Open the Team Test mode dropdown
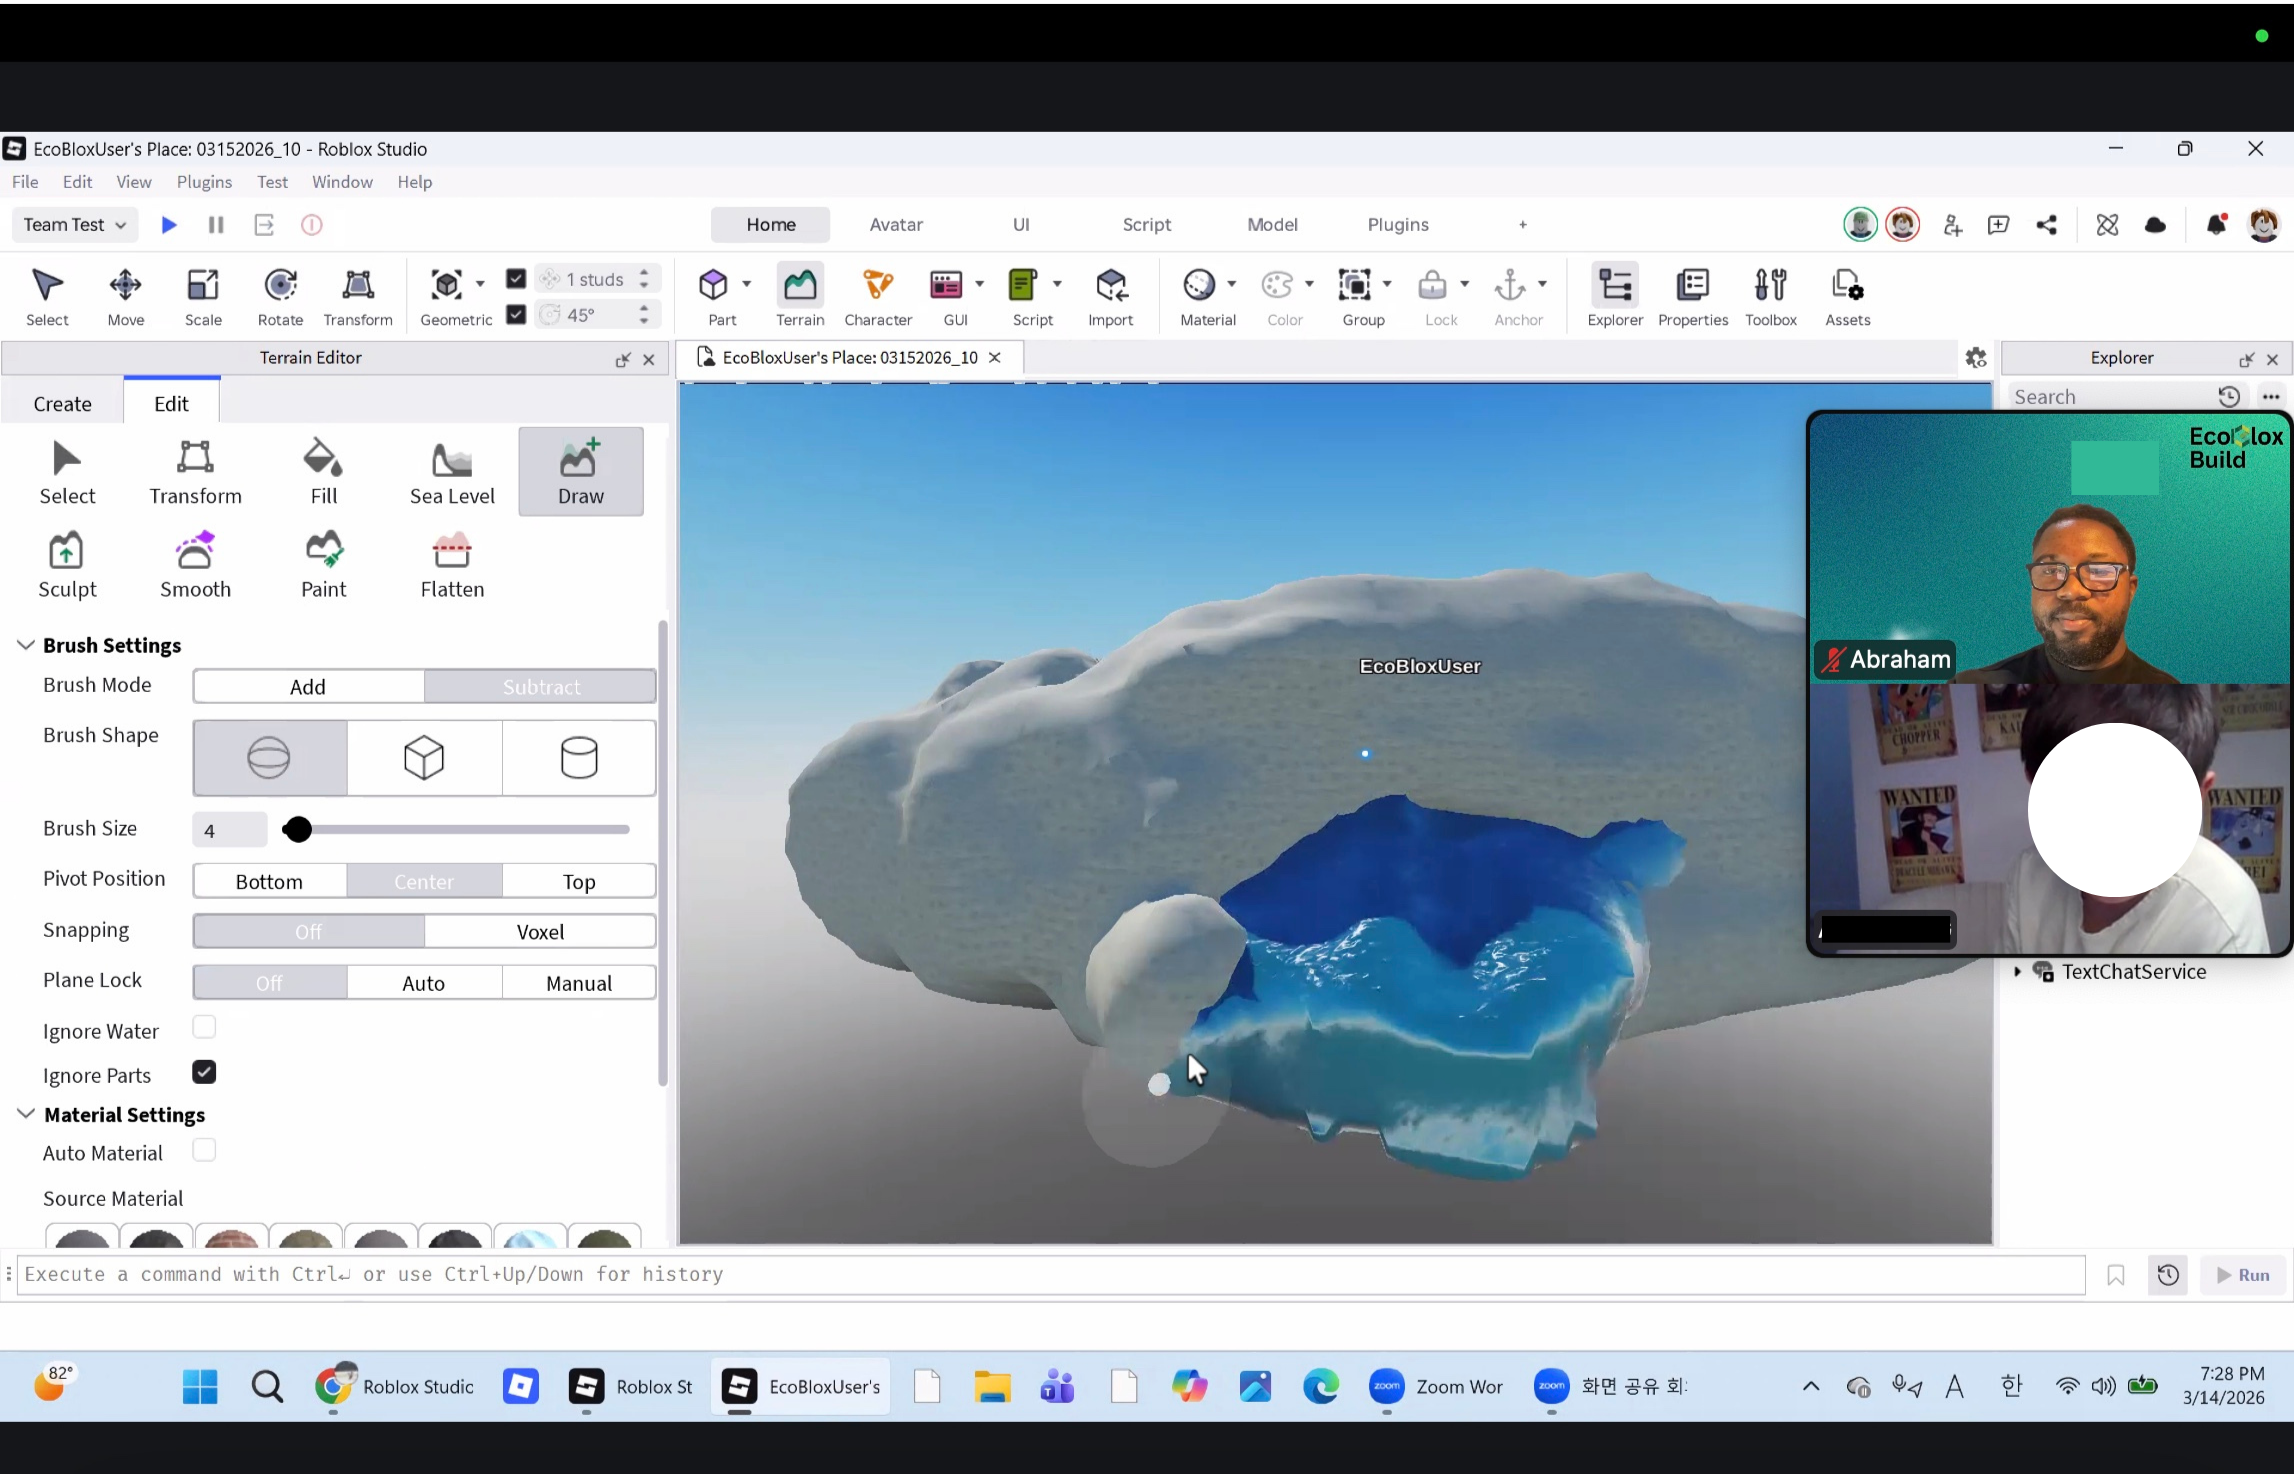 [x=75, y=225]
